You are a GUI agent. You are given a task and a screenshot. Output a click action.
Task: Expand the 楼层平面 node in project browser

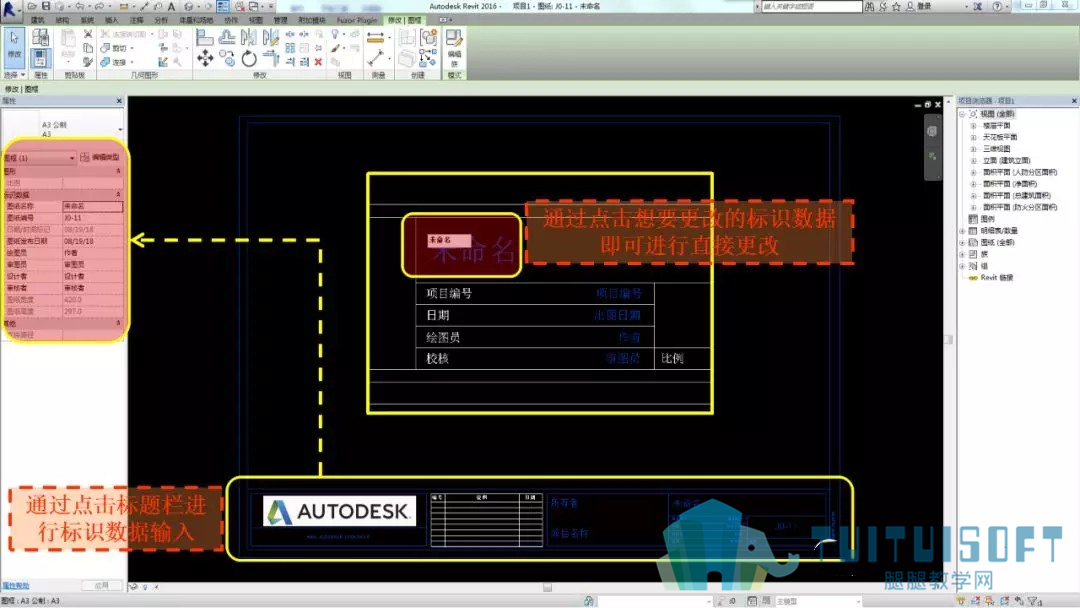click(x=973, y=126)
